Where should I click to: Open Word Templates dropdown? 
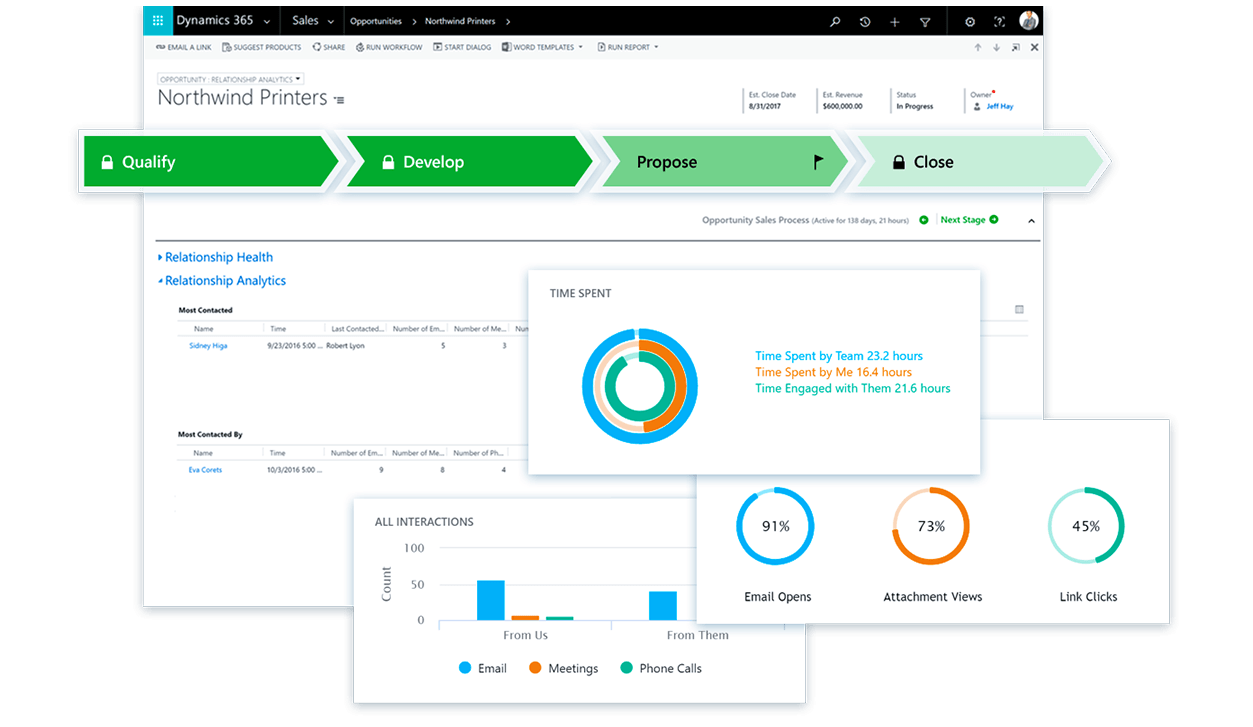(543, 47)
